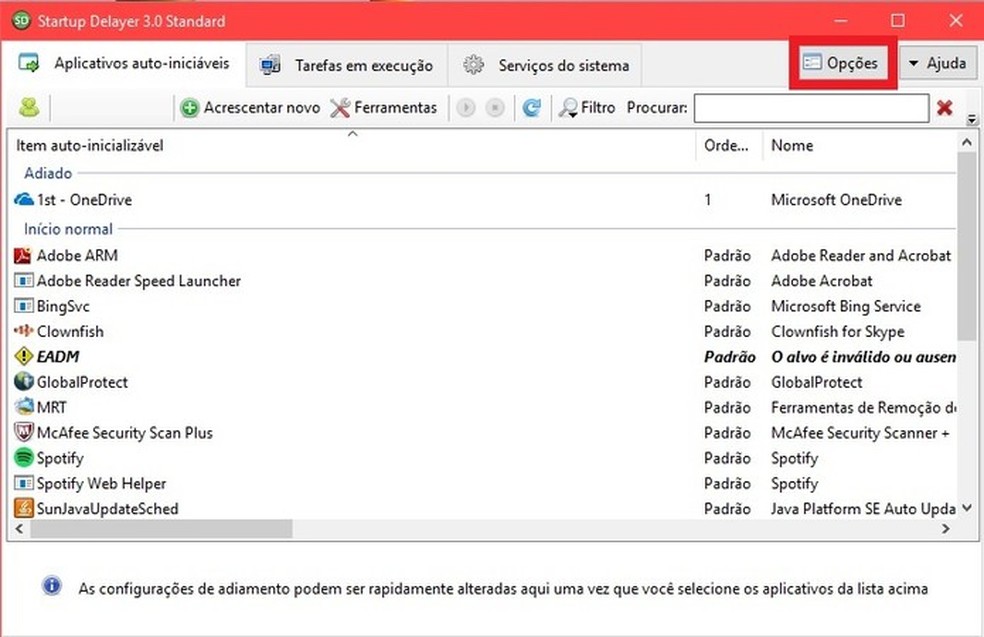Click the Clownfish for Skype name cell
The image size is (984, 637).
pos(838,331)
